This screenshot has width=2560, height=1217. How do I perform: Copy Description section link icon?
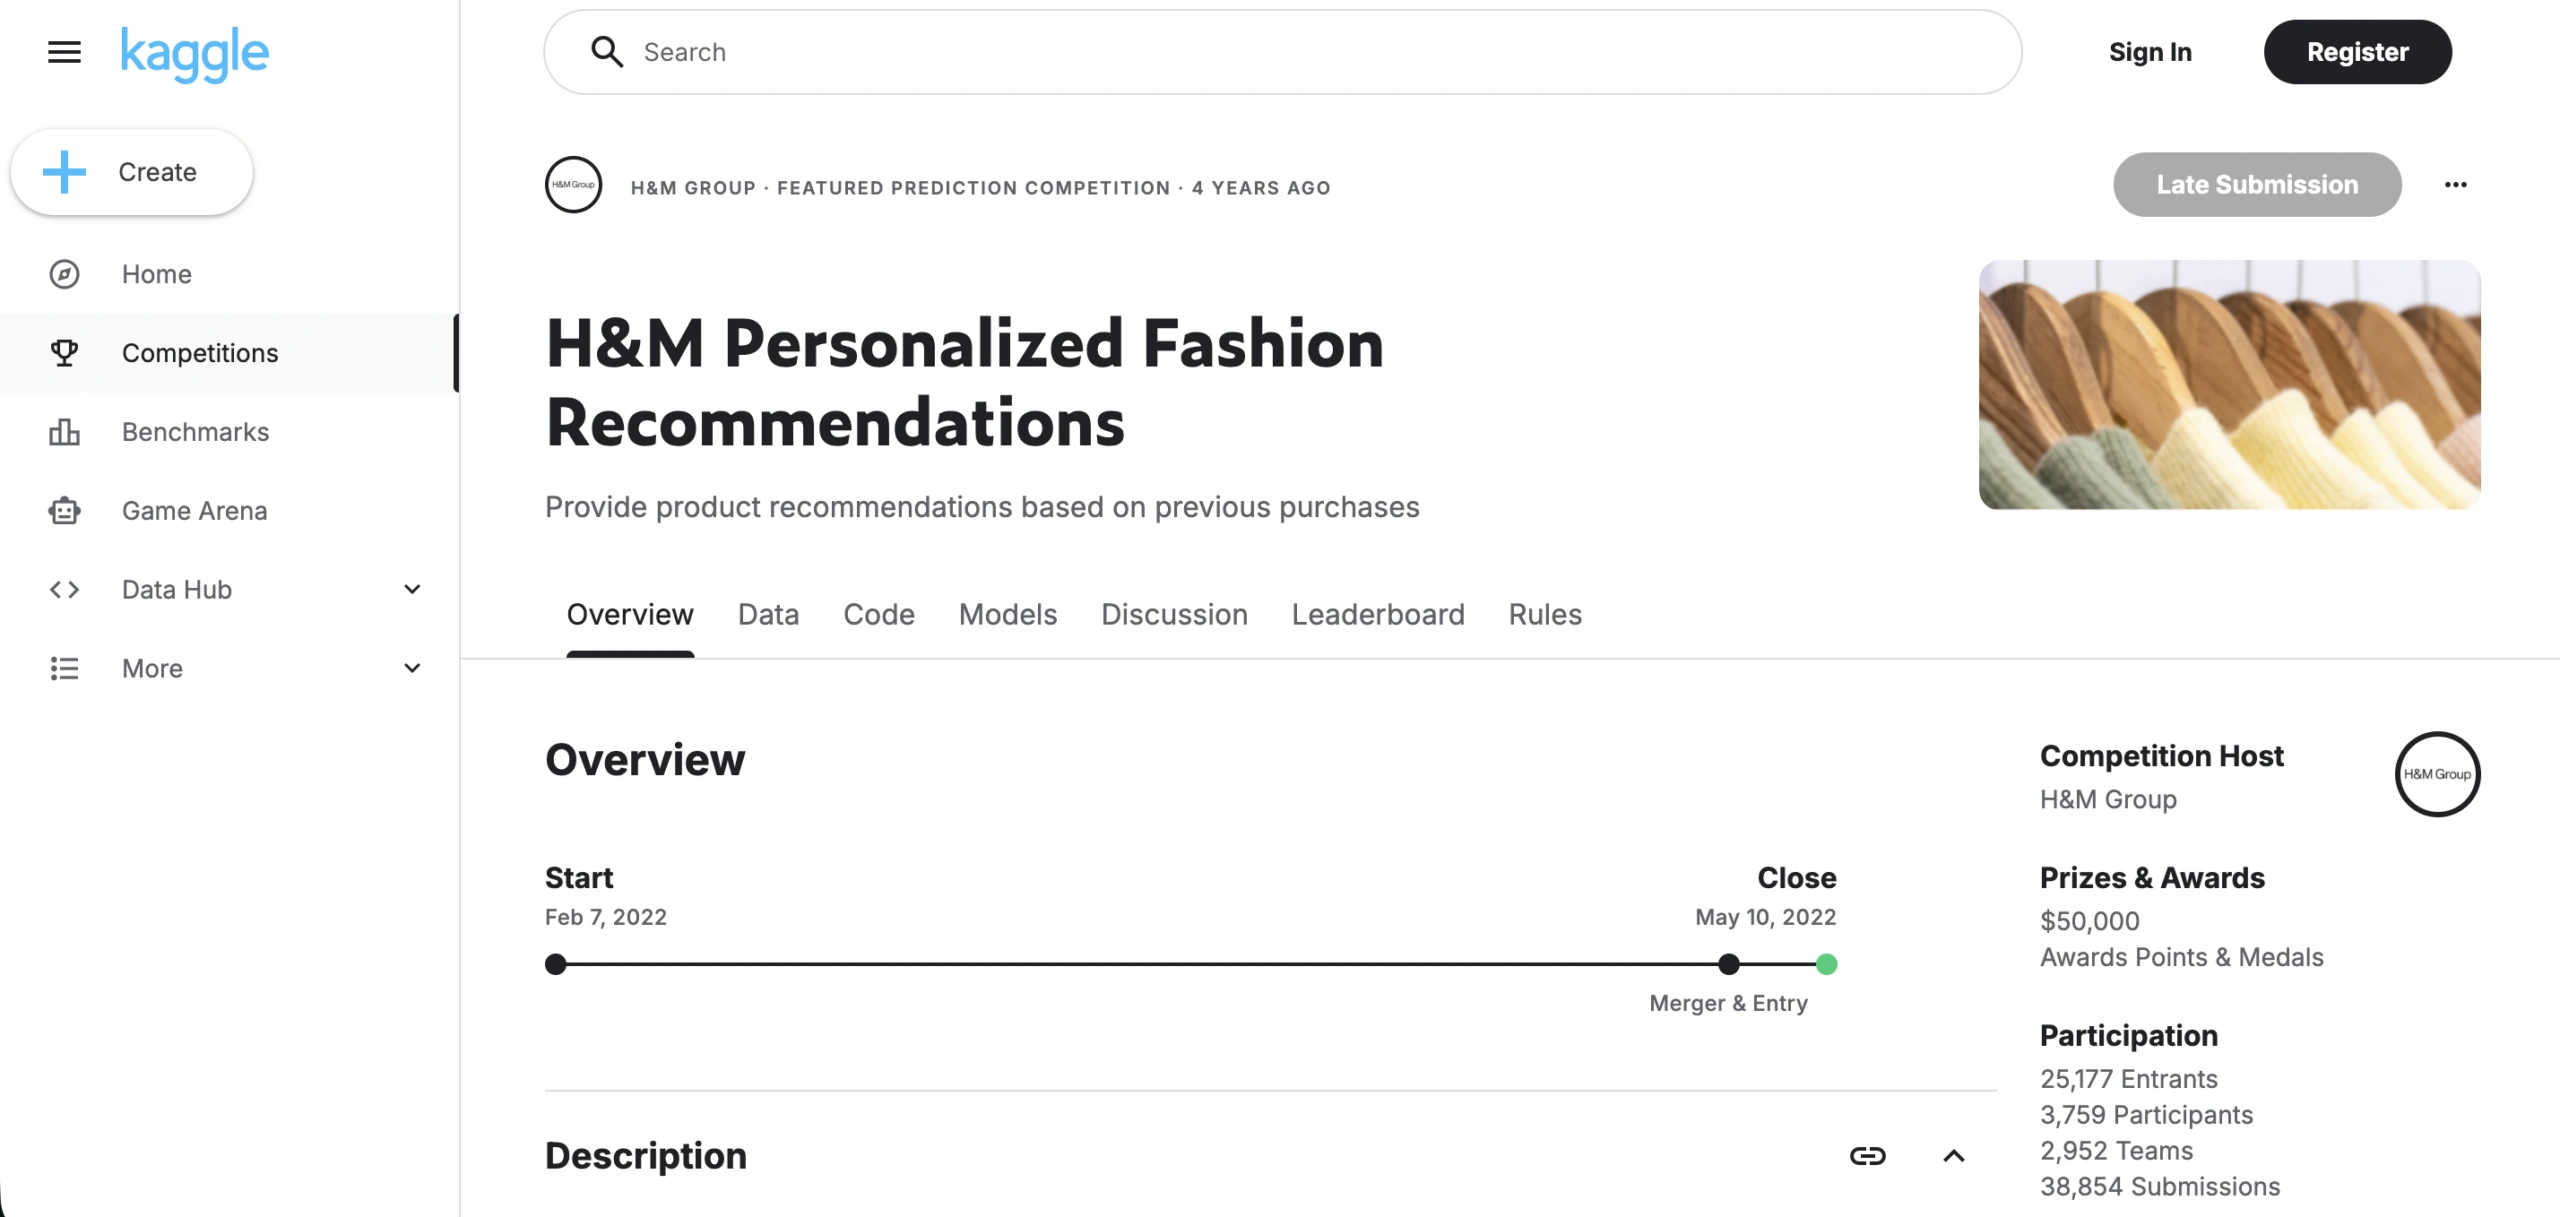1867,1156
